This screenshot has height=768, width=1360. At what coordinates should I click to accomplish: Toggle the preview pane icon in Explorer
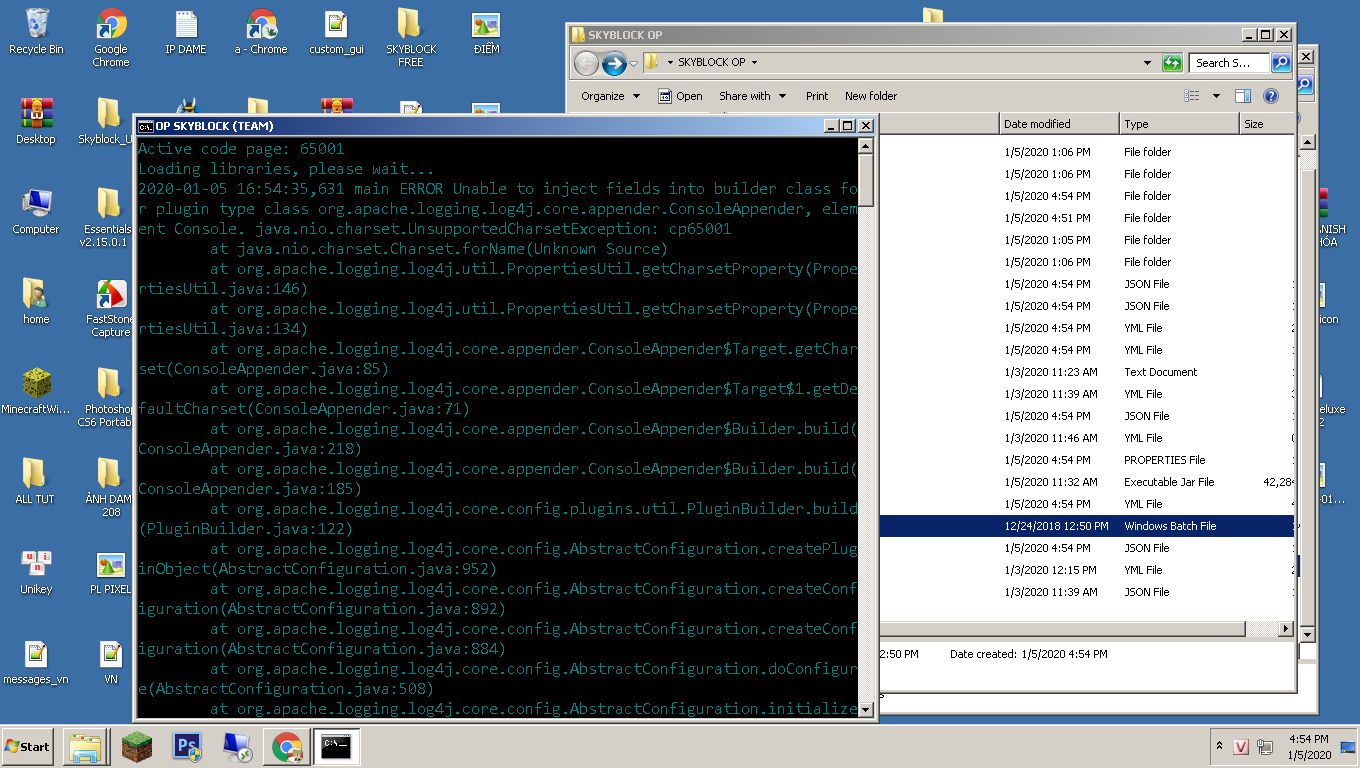point(1243,96)
